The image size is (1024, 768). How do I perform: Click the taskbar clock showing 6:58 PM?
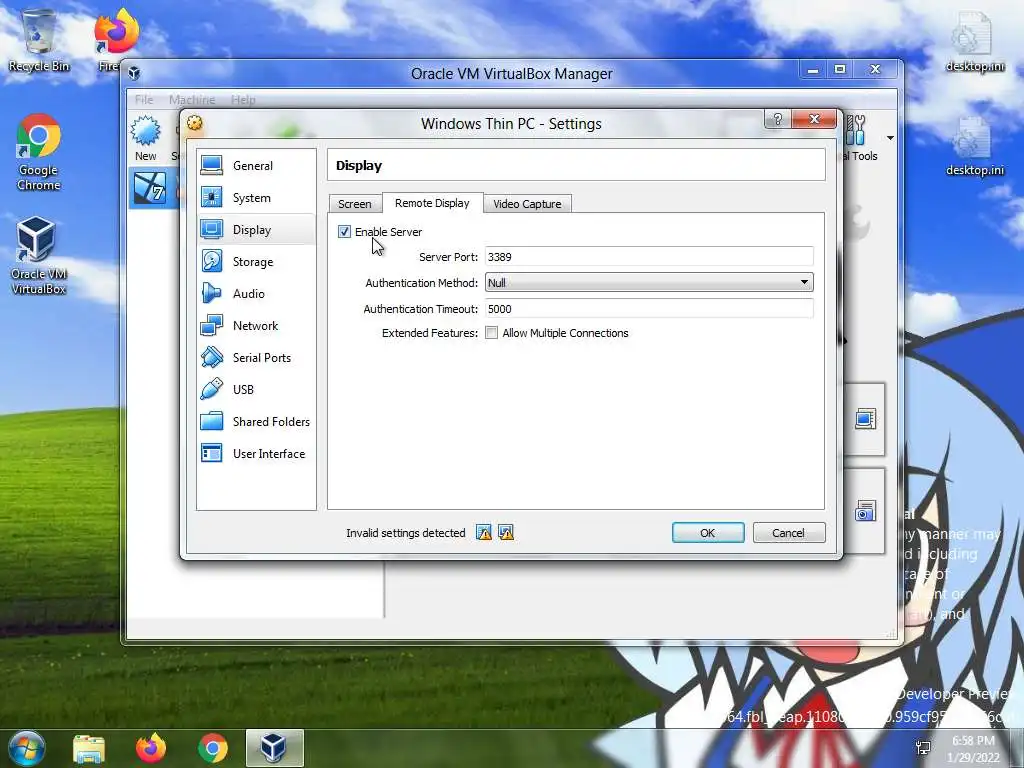(x=973, y=748)
